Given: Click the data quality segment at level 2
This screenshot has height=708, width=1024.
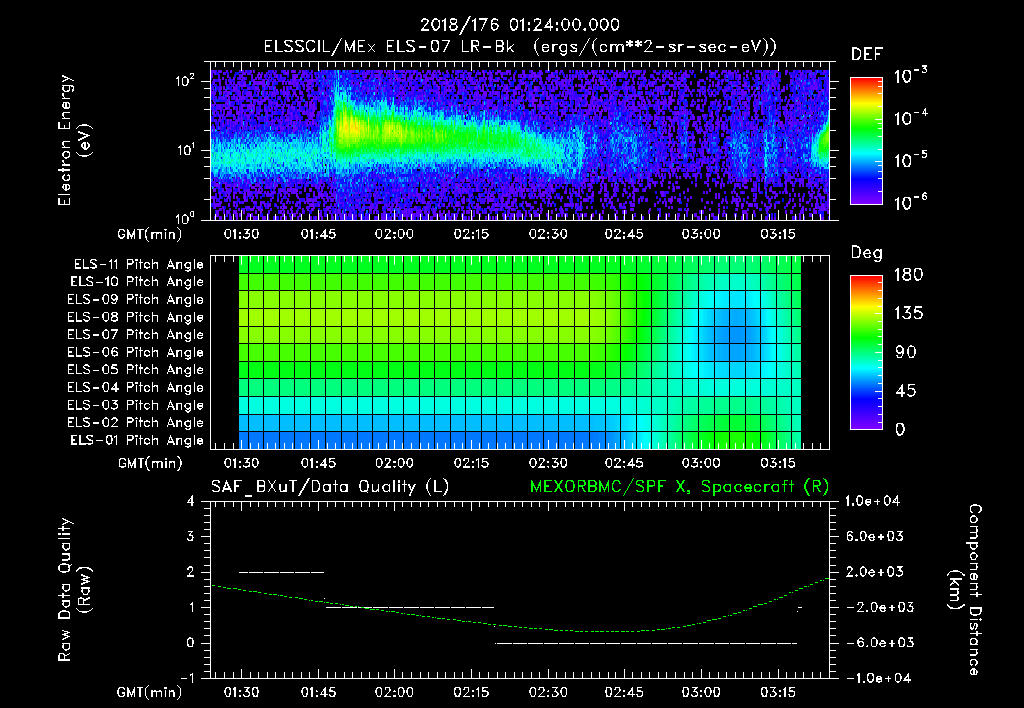Looking at the screenshot, I should click(x=281, y=572).
